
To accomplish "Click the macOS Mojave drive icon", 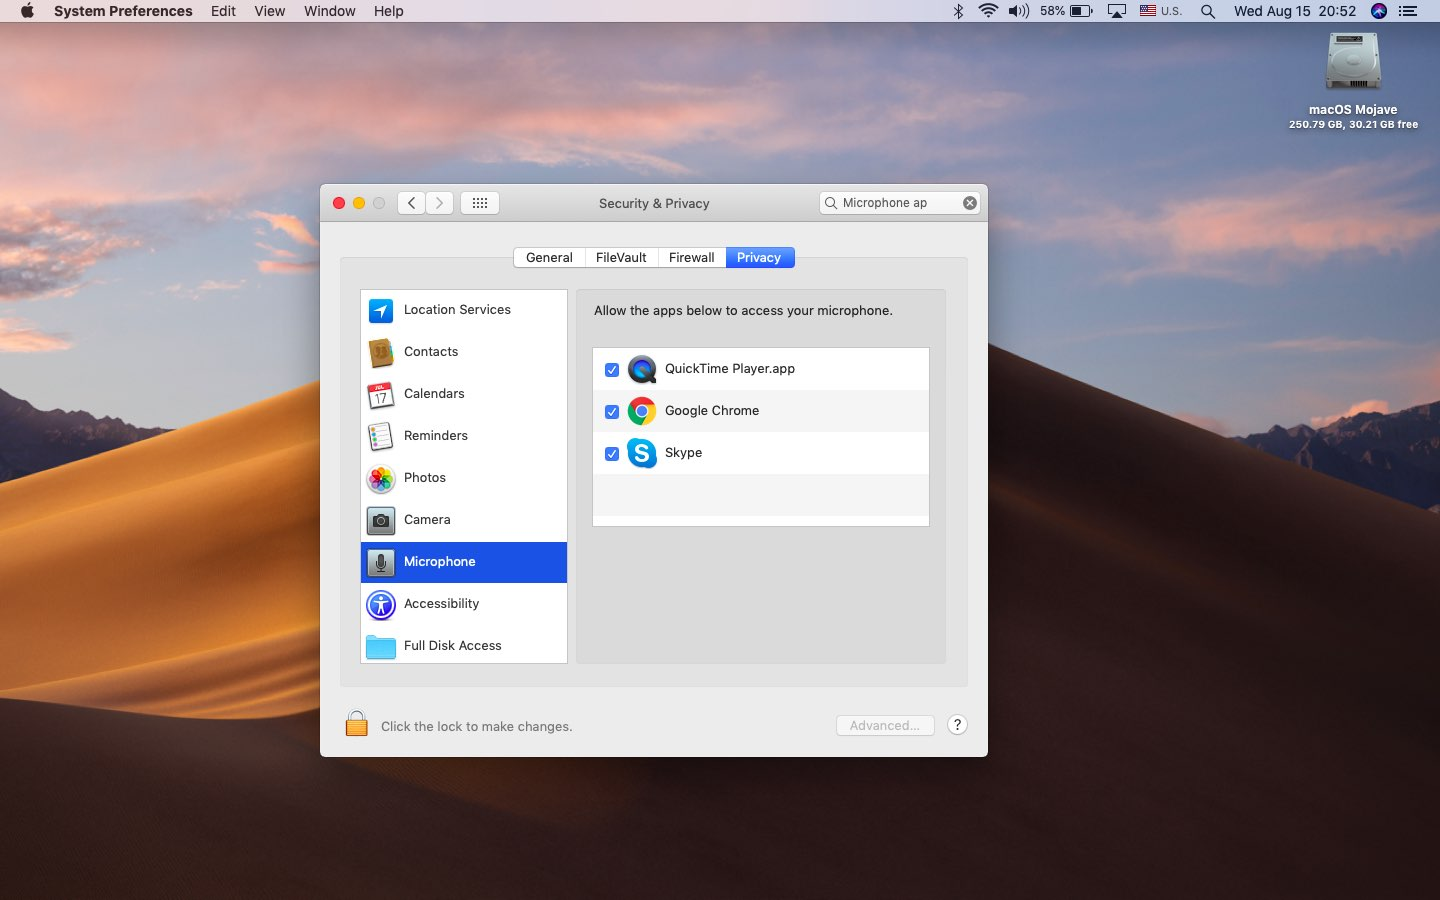I will coord(1353,62).
